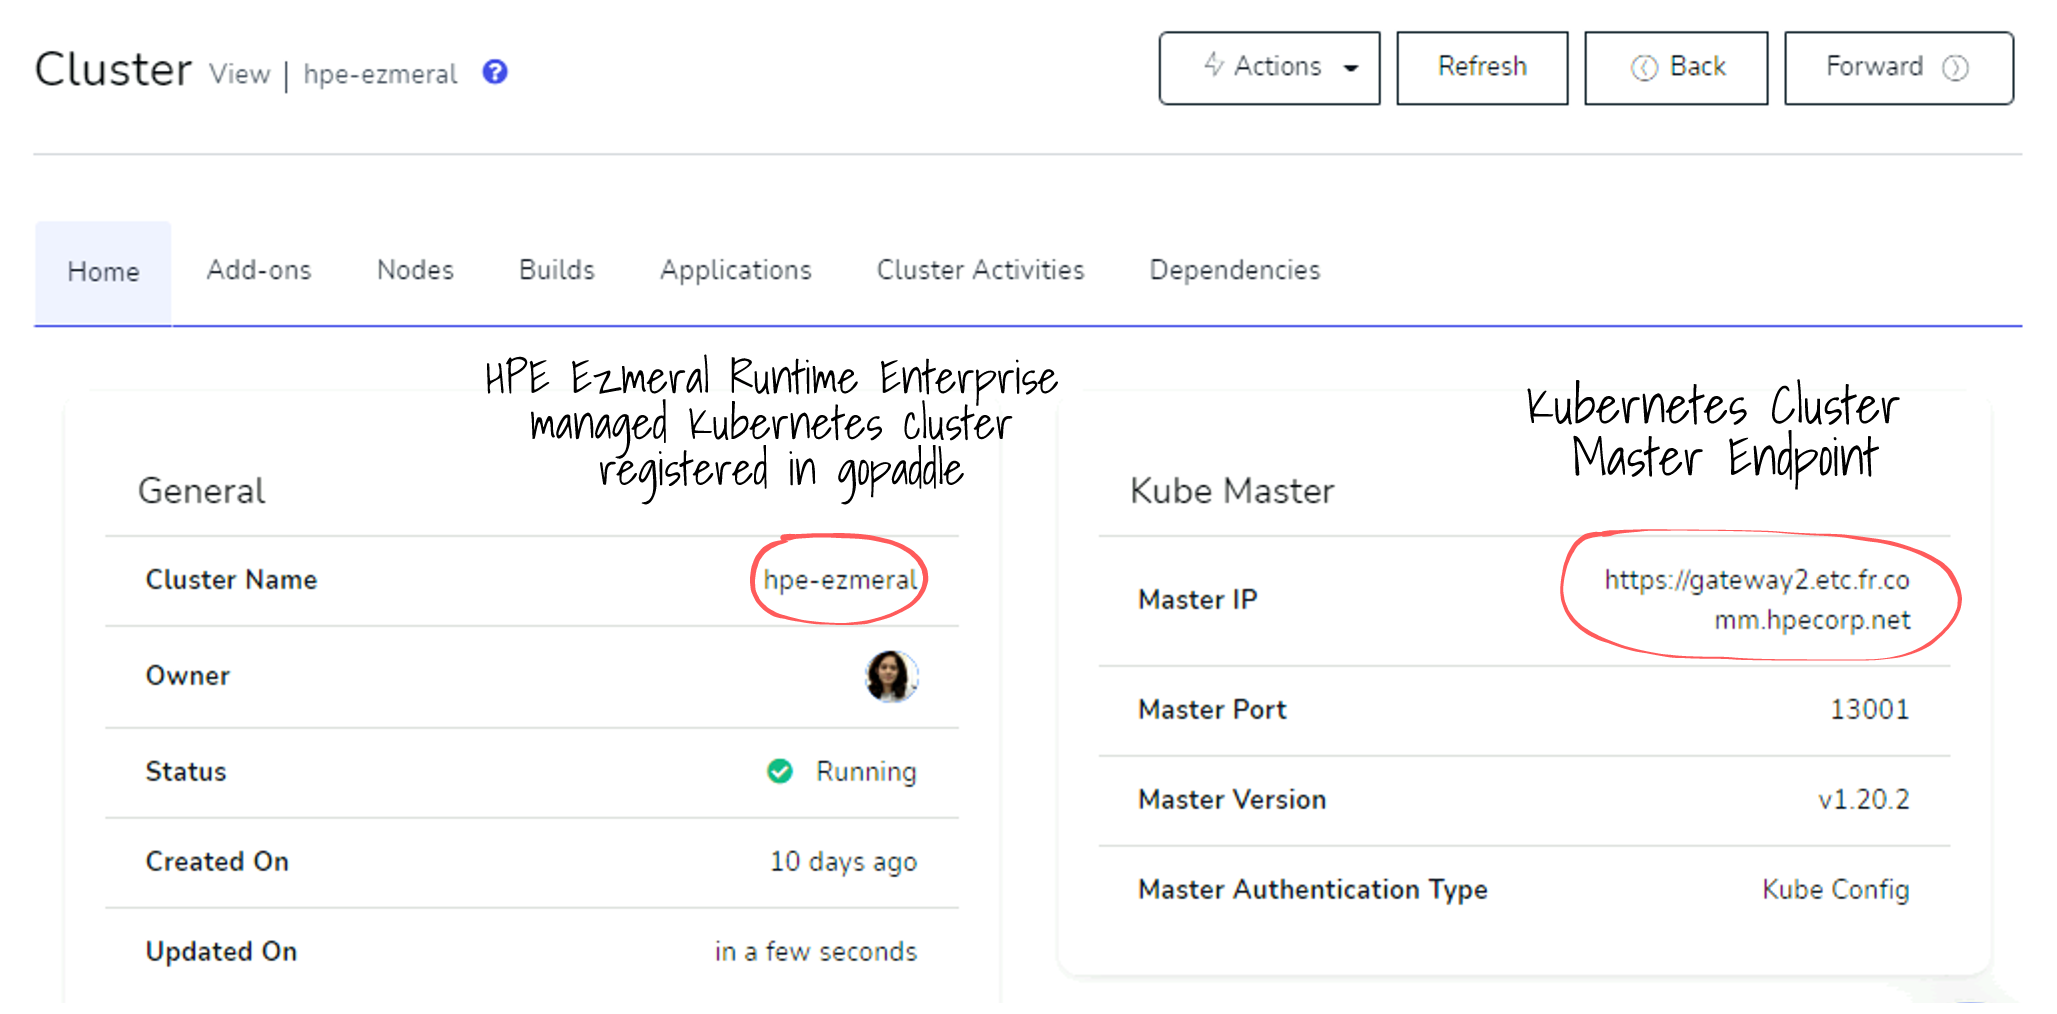The width and height of the screenshot is (2057, 1014).
Task: Click the View label in the header
Action: (x=240, y=75)
